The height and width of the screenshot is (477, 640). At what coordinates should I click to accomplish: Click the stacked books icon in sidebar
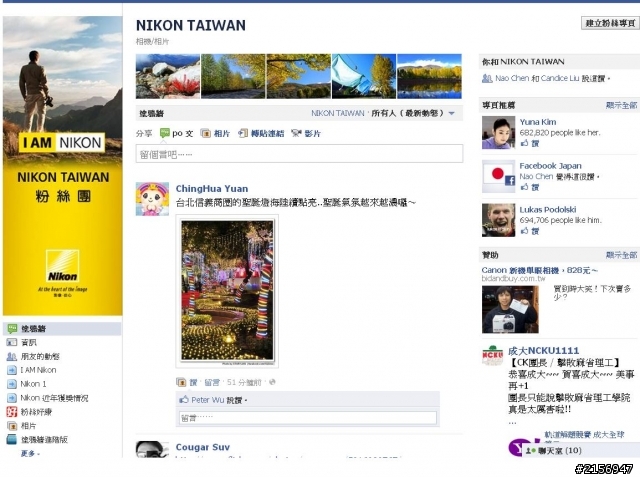point(12,439)
